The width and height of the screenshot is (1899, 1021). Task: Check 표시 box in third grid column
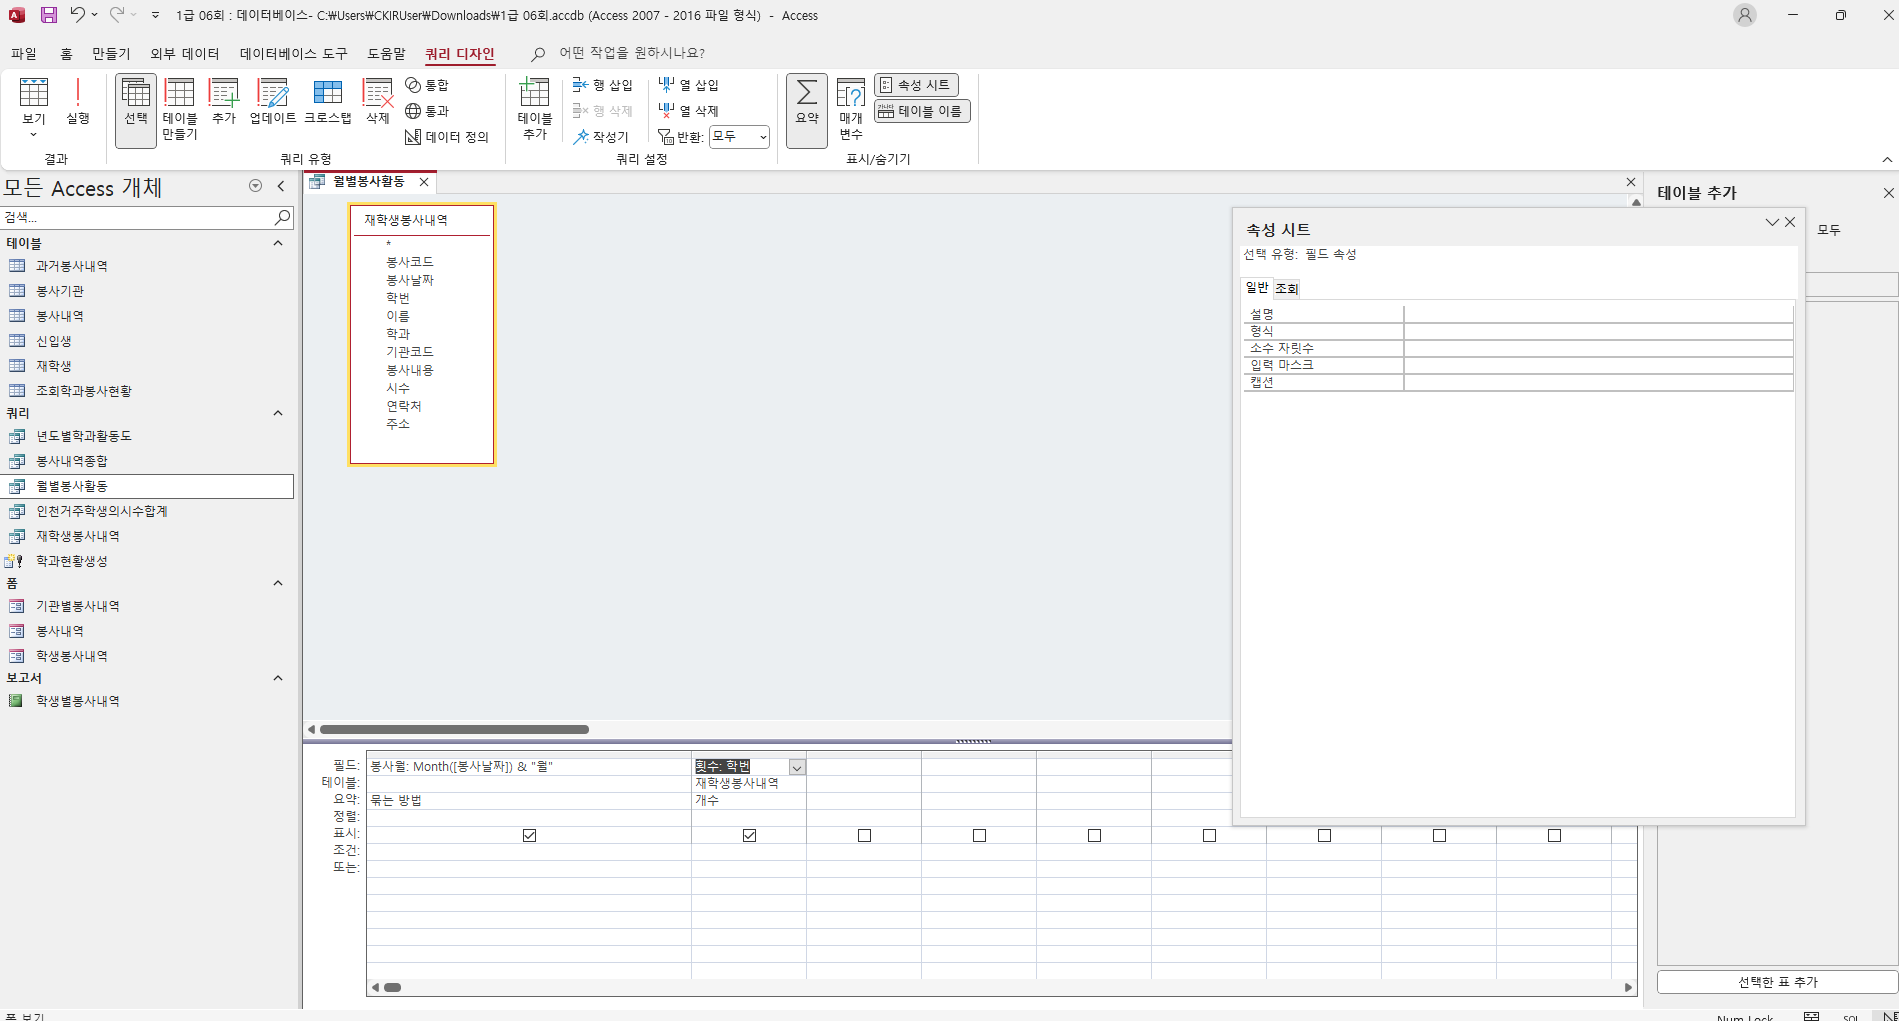coord(864,835)
